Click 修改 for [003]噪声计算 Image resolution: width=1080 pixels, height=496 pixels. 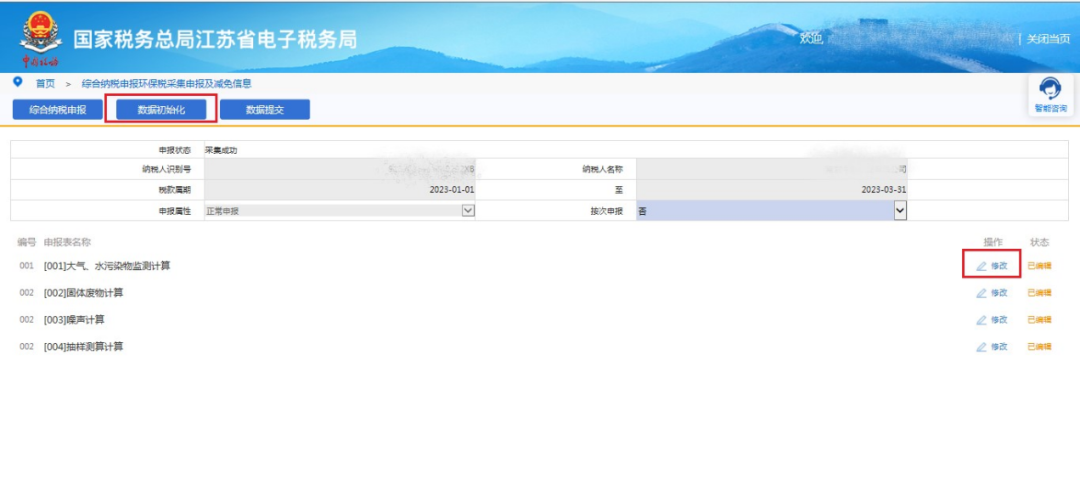tap(999, 320)
